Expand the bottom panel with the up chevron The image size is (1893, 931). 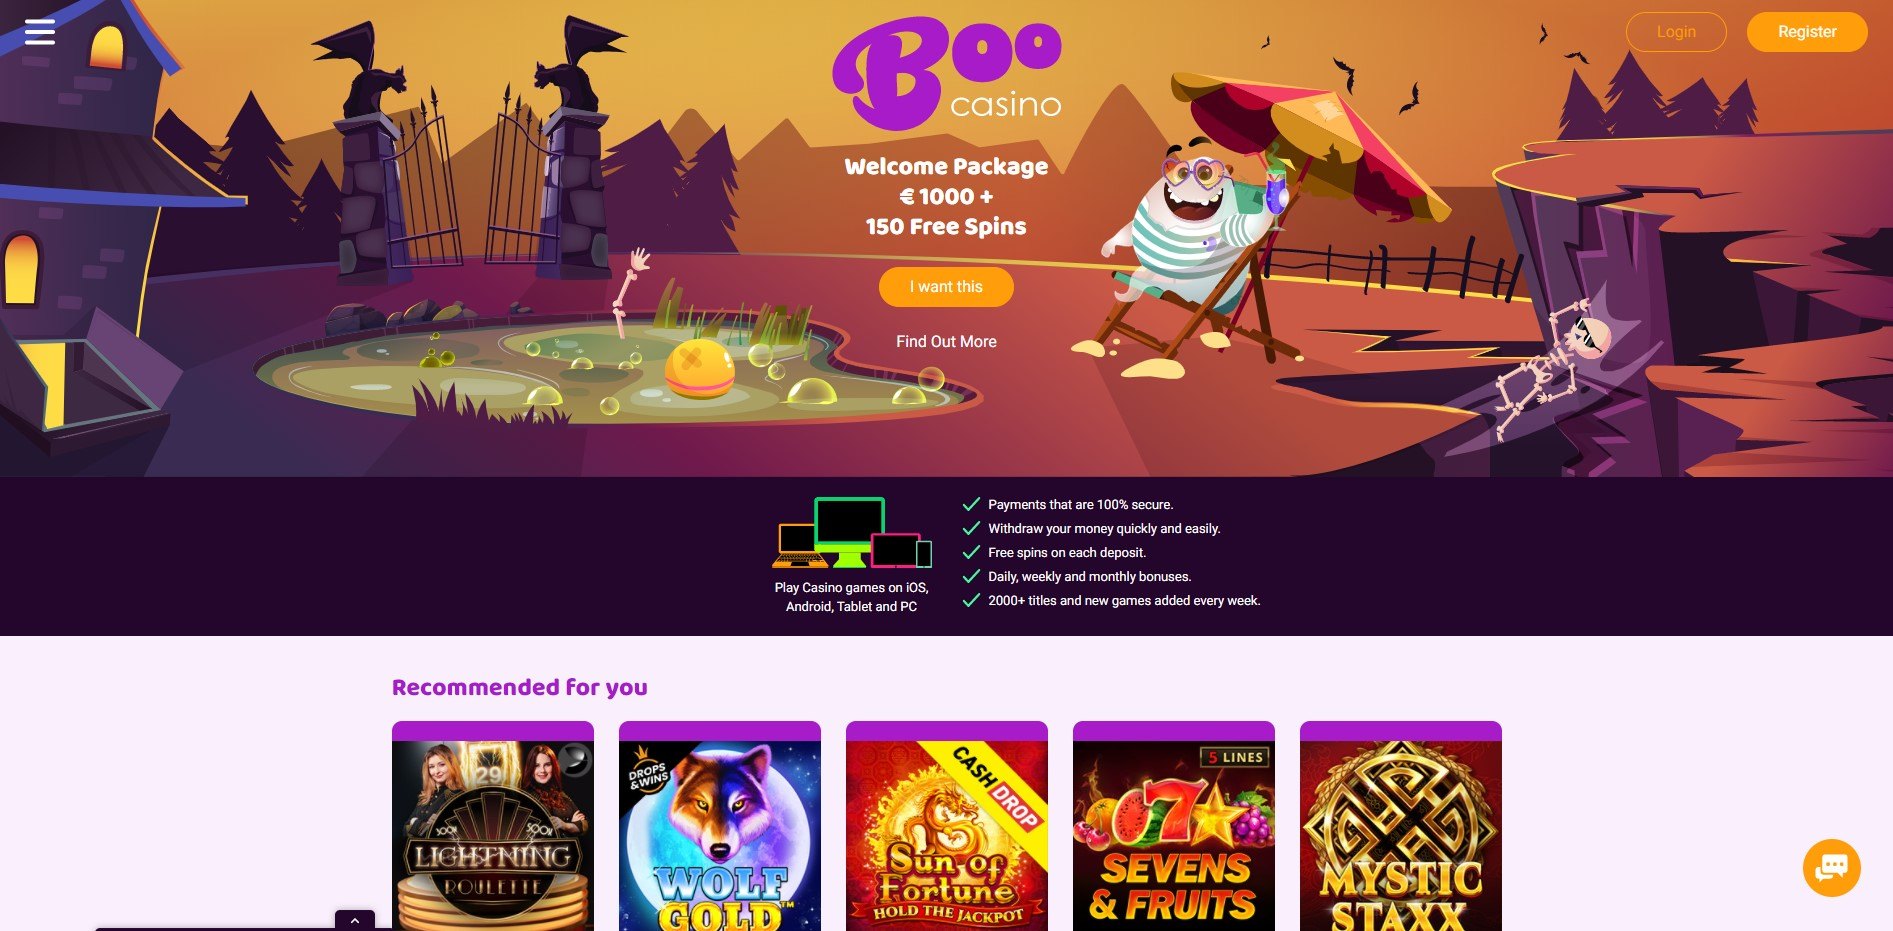[x=355, y=920]
